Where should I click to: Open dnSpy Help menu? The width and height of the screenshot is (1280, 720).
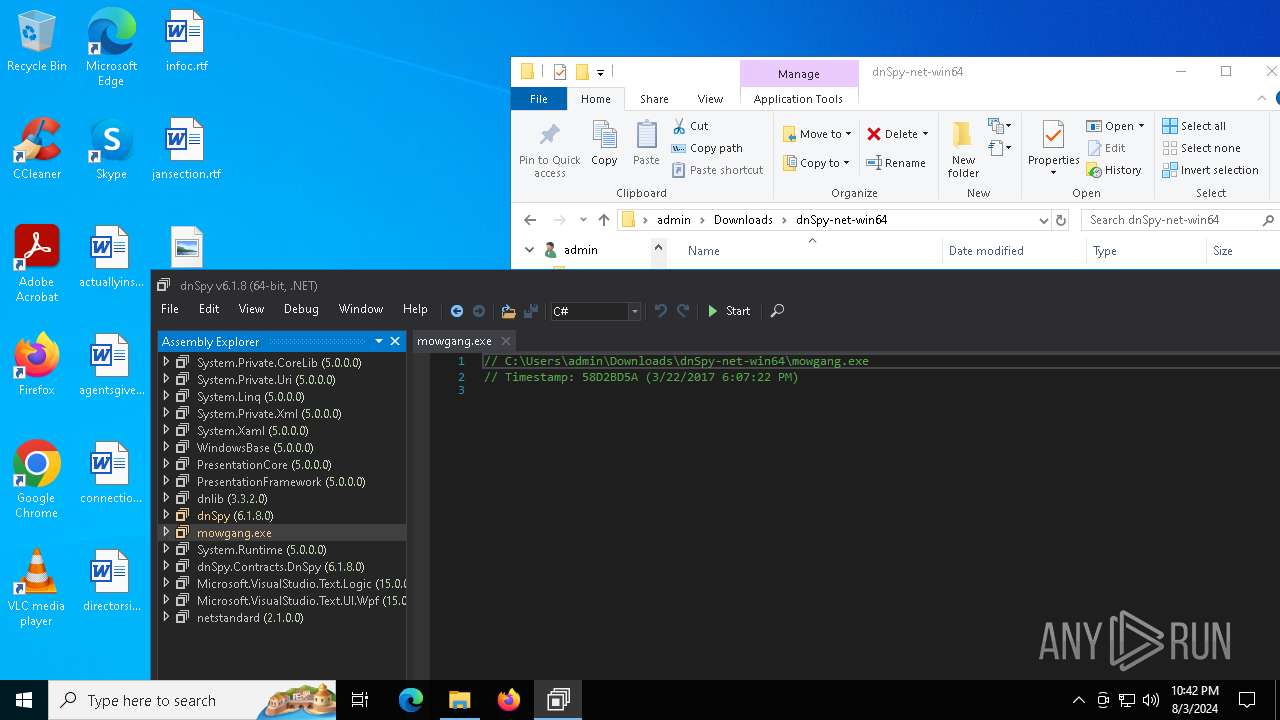[x=415, y=309]
